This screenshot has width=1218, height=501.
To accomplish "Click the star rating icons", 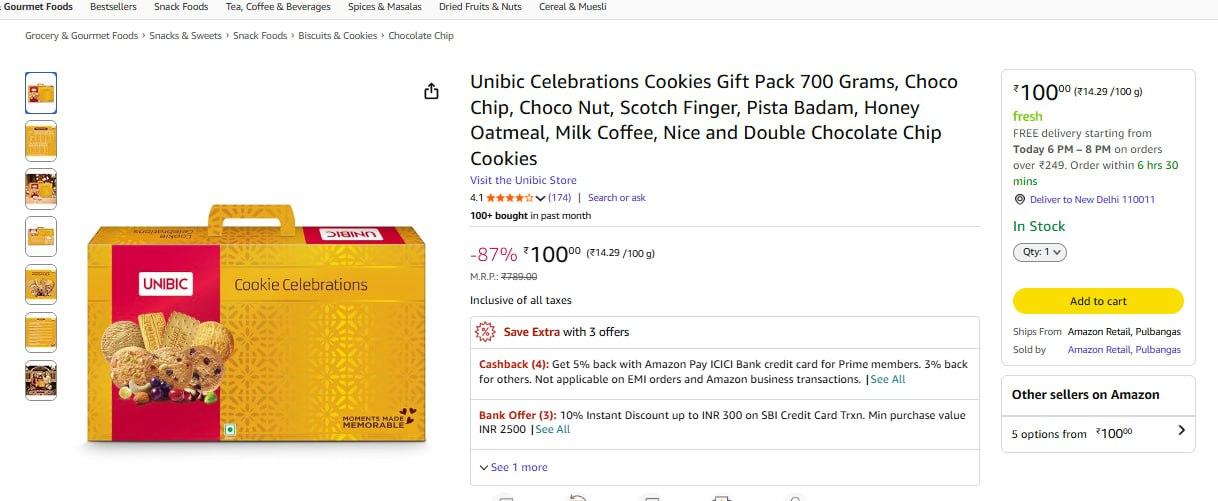I will tap(510, 198).
